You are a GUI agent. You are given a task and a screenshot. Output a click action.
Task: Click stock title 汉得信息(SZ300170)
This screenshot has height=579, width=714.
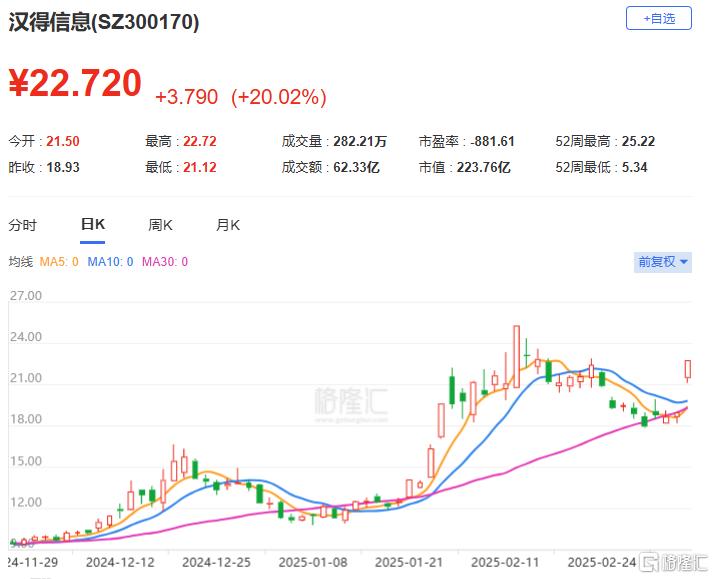click(104, 22)
